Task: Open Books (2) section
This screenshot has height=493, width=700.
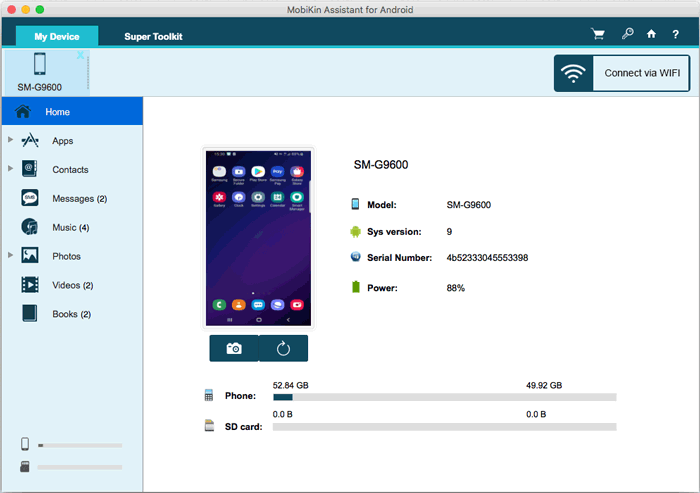Action: pos(71,314)
